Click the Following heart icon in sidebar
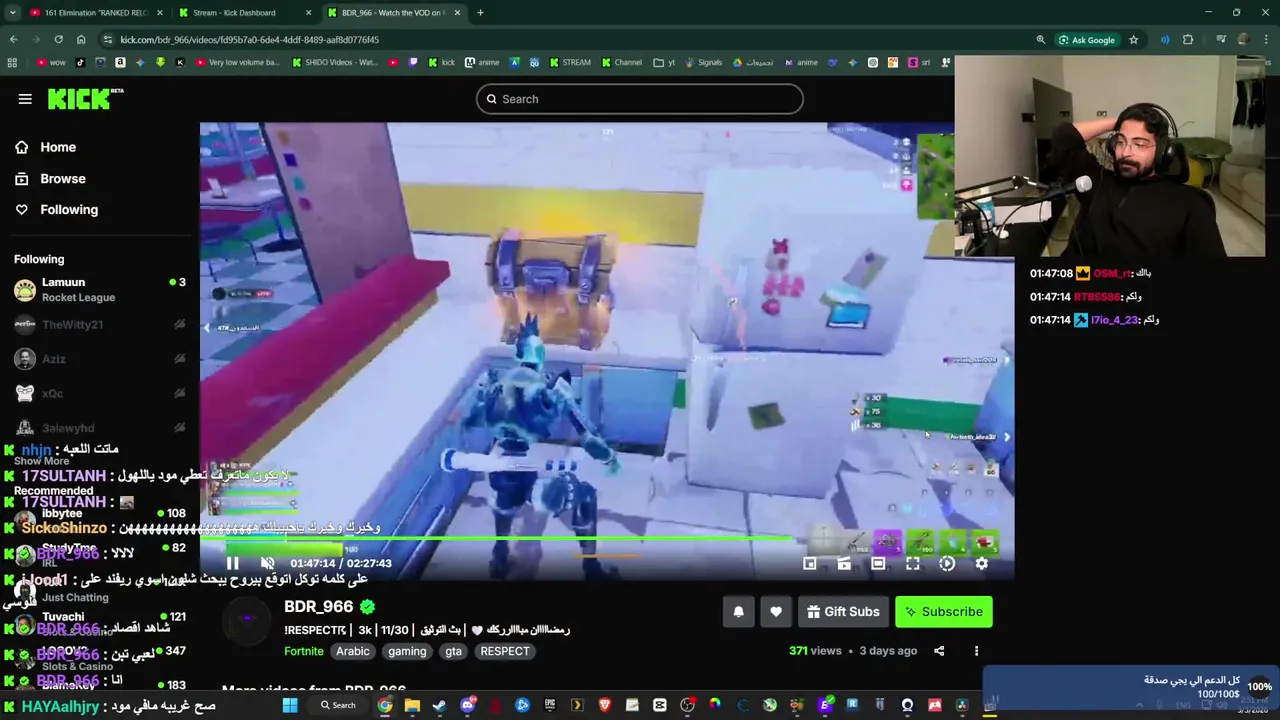 coord(22,209)
